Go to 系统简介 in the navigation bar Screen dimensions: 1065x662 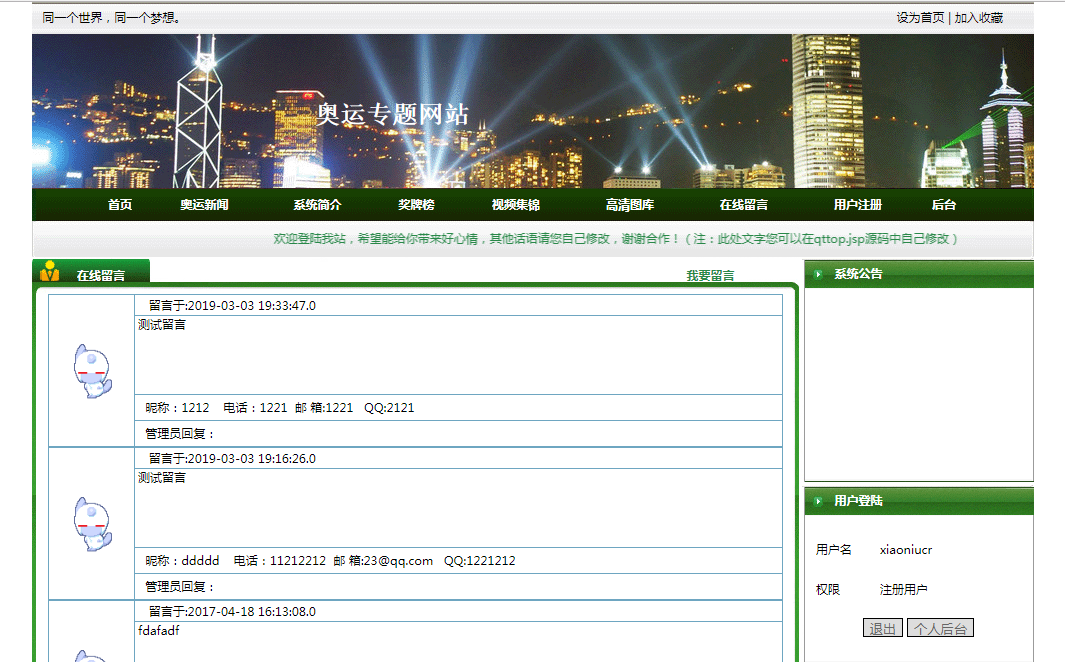(317, 205)
